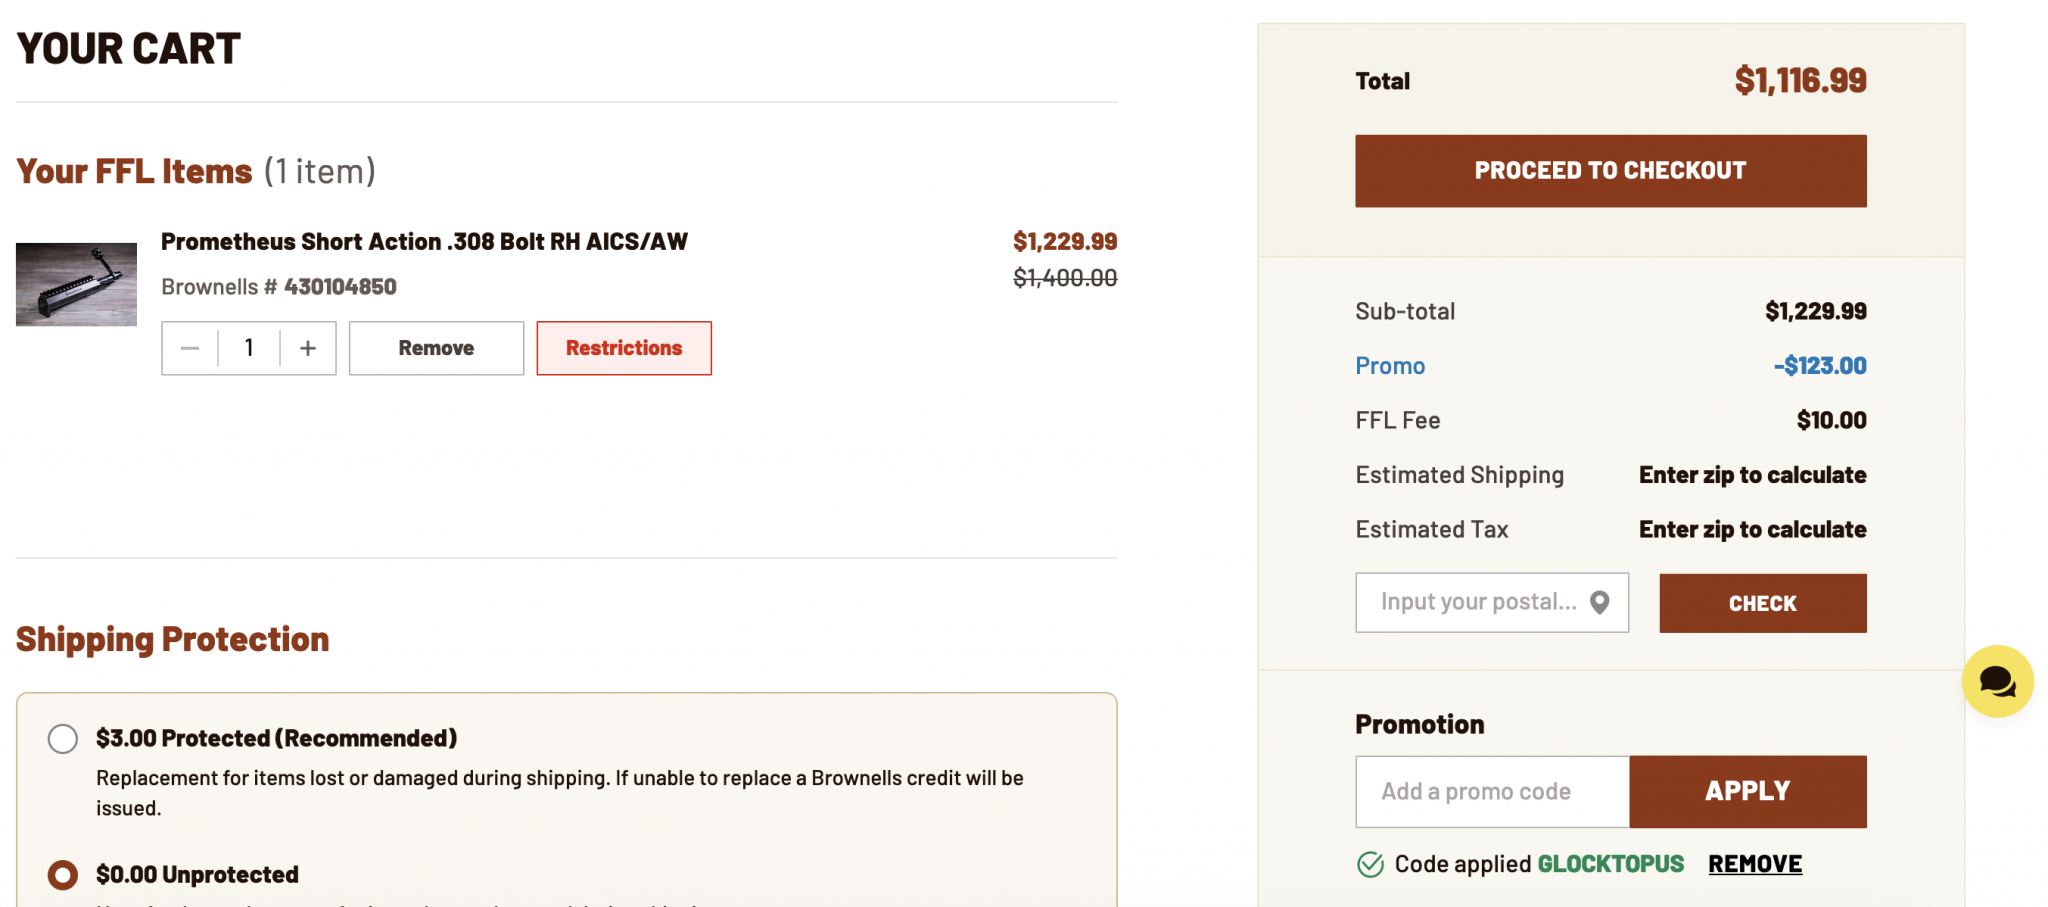Image resolution: width=2048 pixels, height=907 pixels.
Task: Focus the postal code input field
Action: point(1492,602)
